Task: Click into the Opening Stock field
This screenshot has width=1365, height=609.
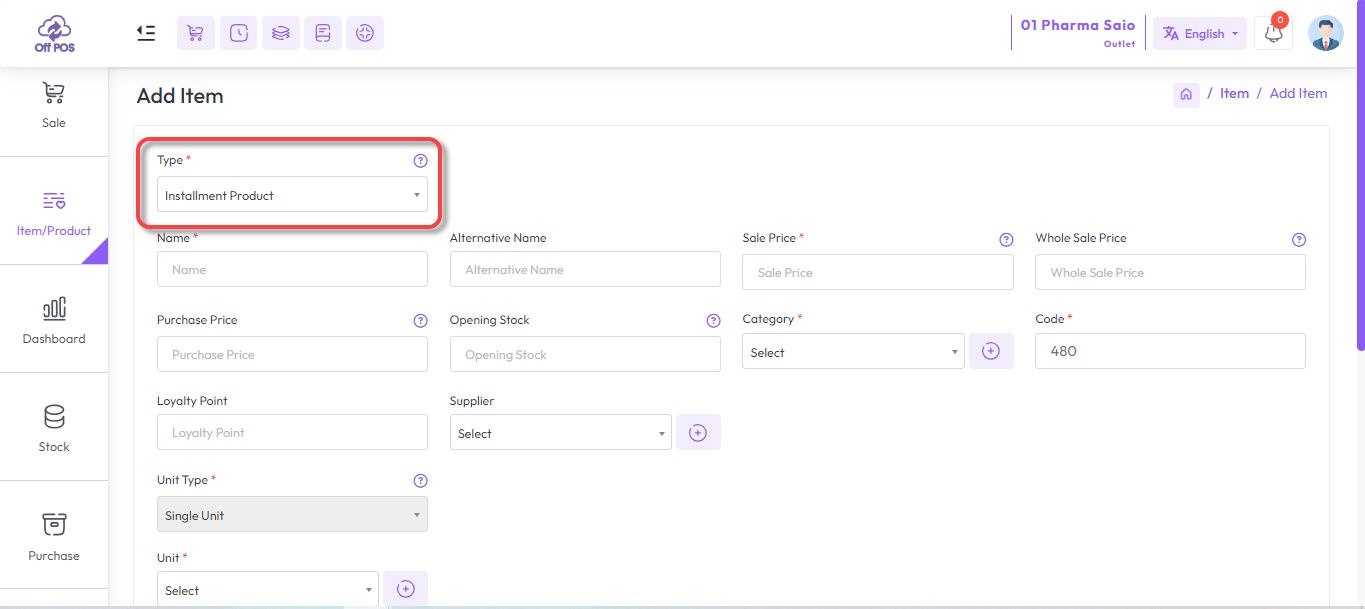Action: coord(585,354)
